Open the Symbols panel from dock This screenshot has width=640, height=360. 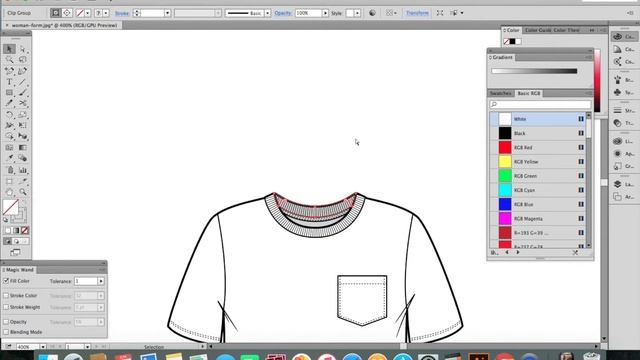pyautogui.click(x=623, y=93)
